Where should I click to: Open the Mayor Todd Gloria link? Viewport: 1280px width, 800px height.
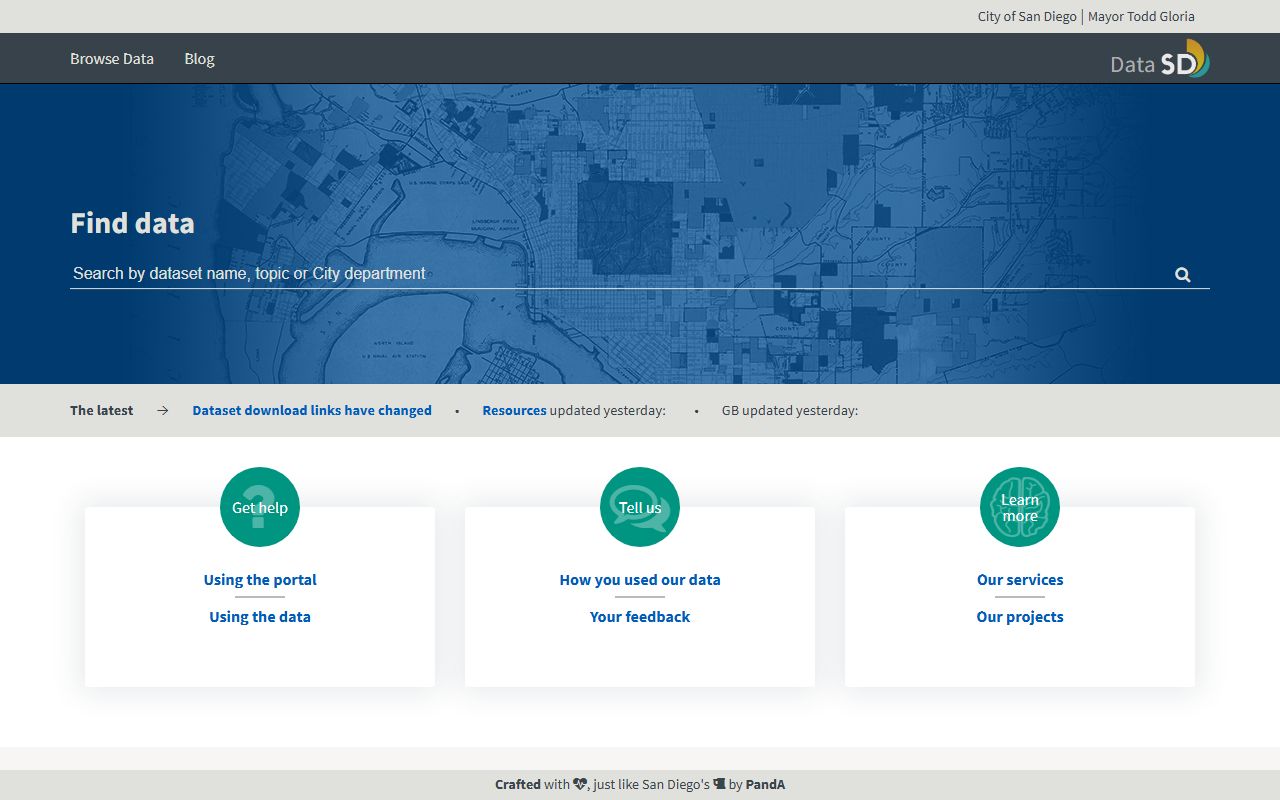pos(1141,16)
